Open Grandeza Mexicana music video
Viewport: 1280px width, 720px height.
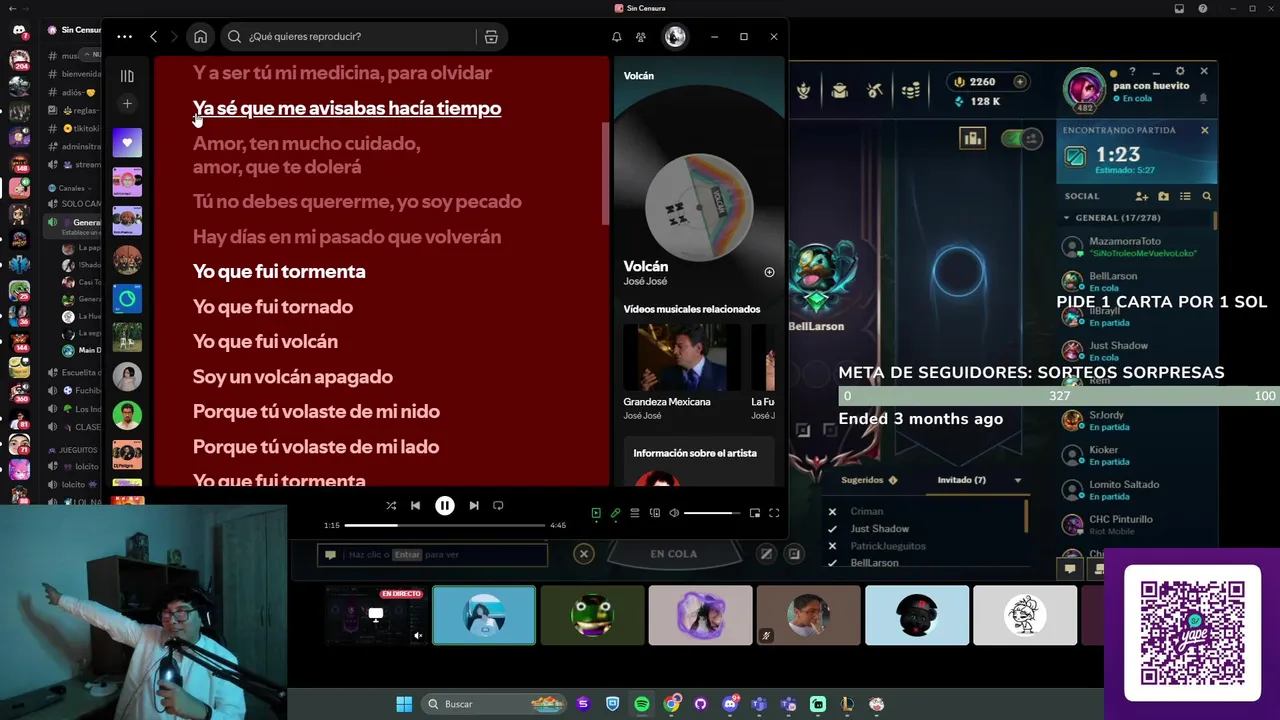[682, 357]
